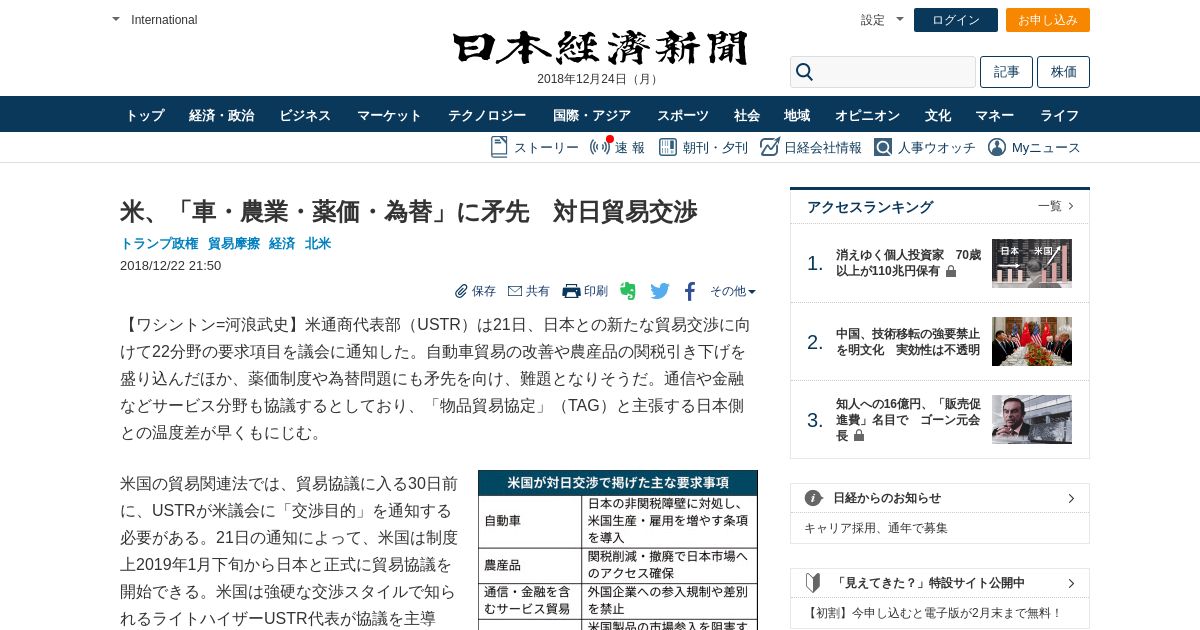Open the アクセスランキング 一覧 list link
The image size is (1200, 630).
[x=1056, y=206]
